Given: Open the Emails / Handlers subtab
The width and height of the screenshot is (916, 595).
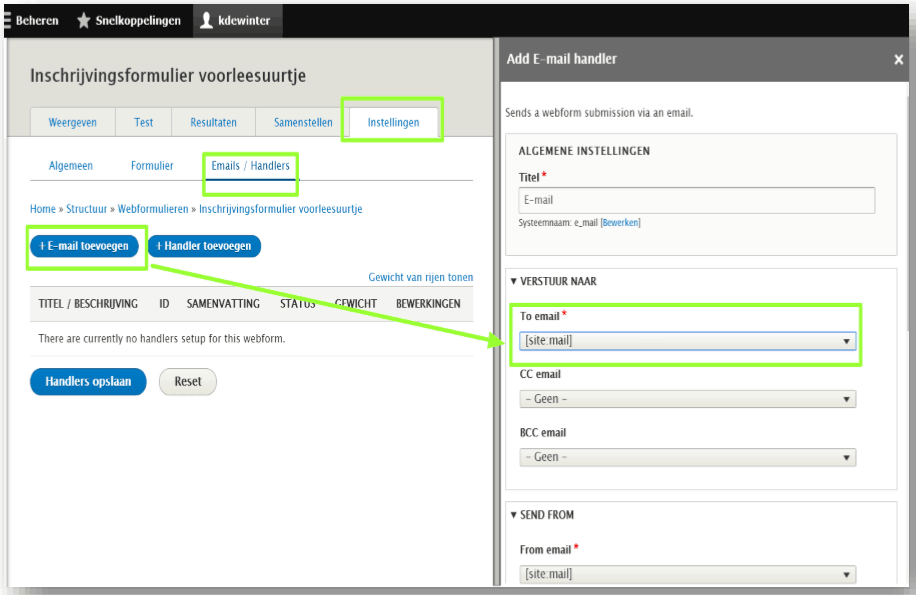Looking at the screenshot, I should click(250, 166).
